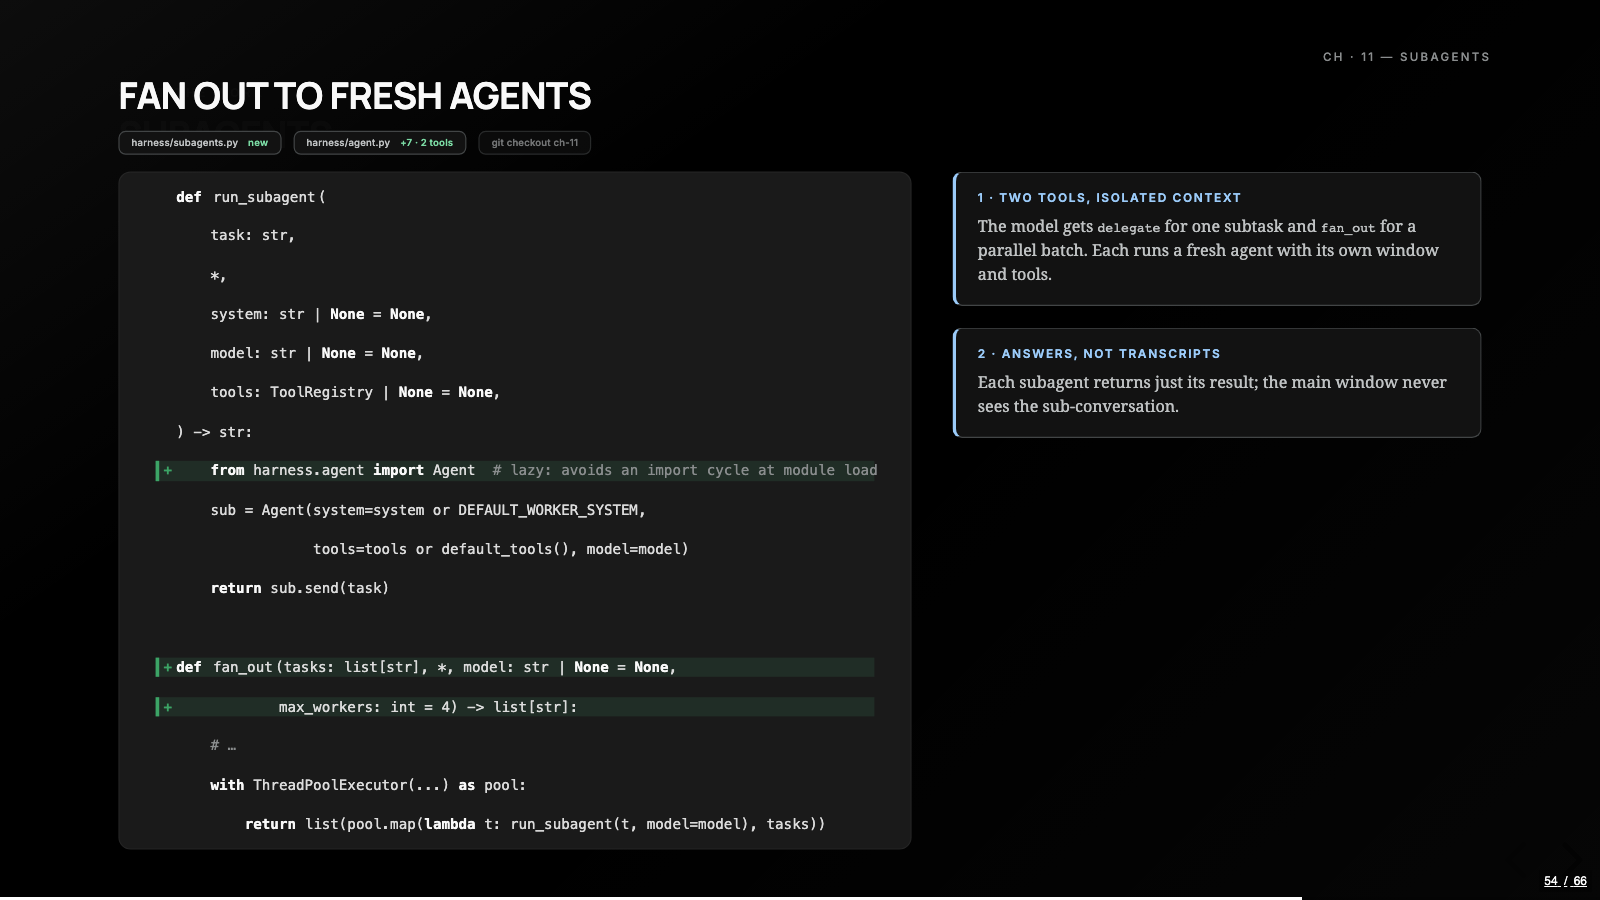Click the 'tools=tools or default_tools(), model=model)' line

click(501, 549)
